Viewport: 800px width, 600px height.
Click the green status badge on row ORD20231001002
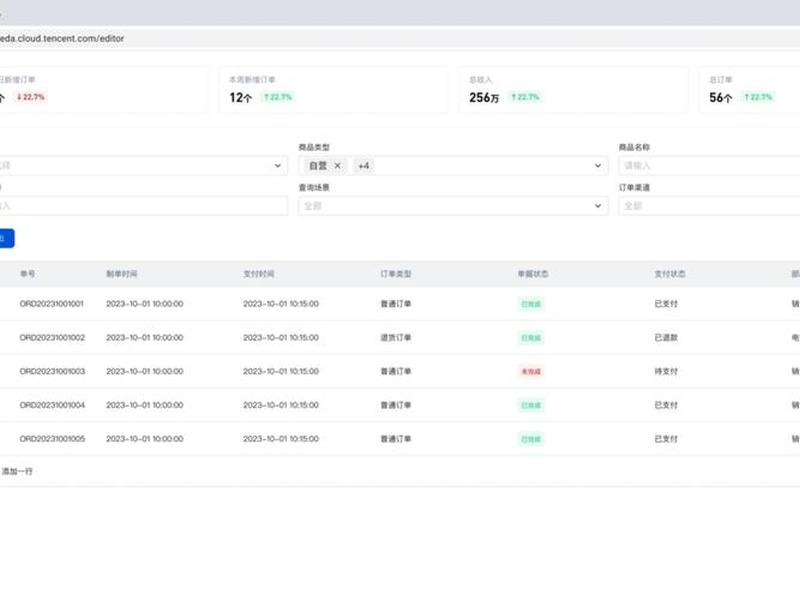click(531, 338)
